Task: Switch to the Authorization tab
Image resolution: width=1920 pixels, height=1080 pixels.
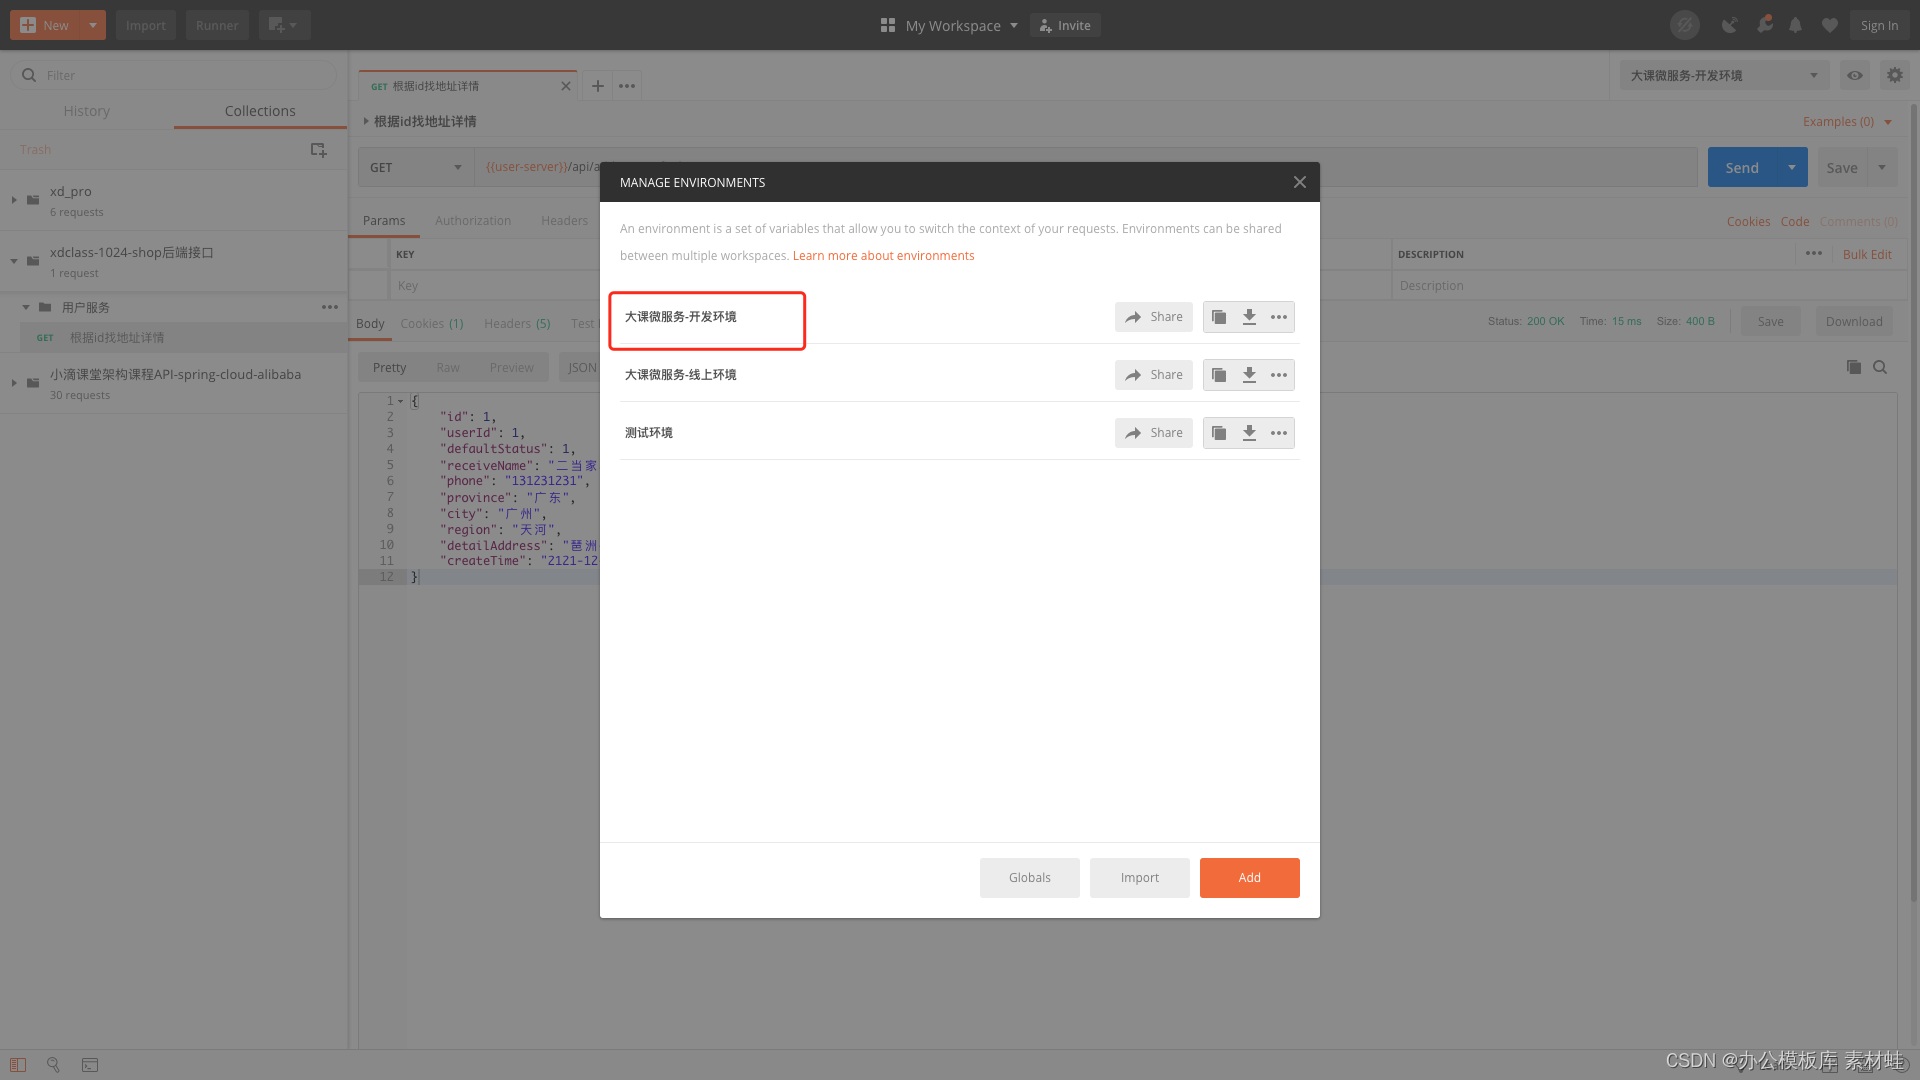Action: 473,221
